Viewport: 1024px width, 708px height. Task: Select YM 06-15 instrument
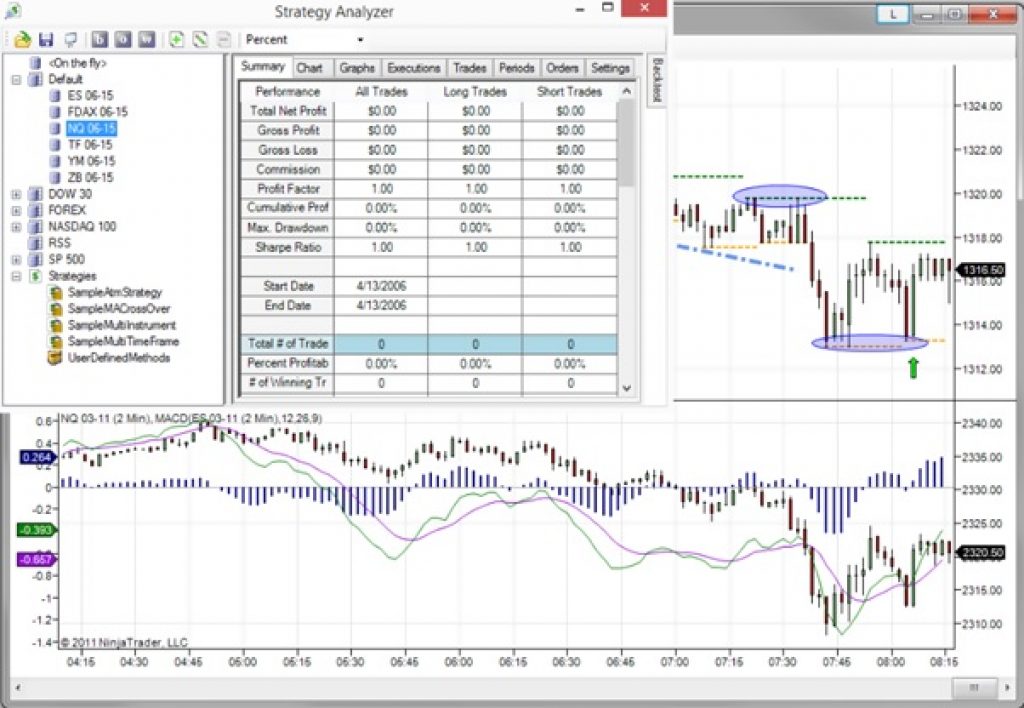(x=91, y=161)
